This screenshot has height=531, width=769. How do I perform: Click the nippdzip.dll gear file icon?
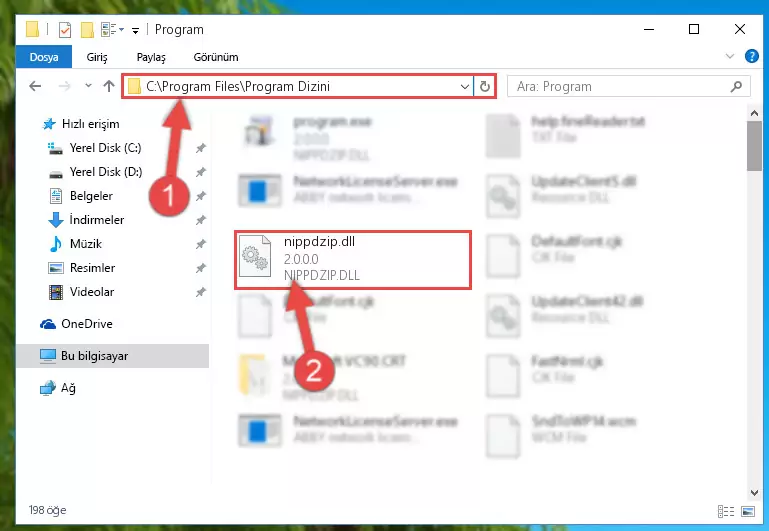(x=255, y=256)
